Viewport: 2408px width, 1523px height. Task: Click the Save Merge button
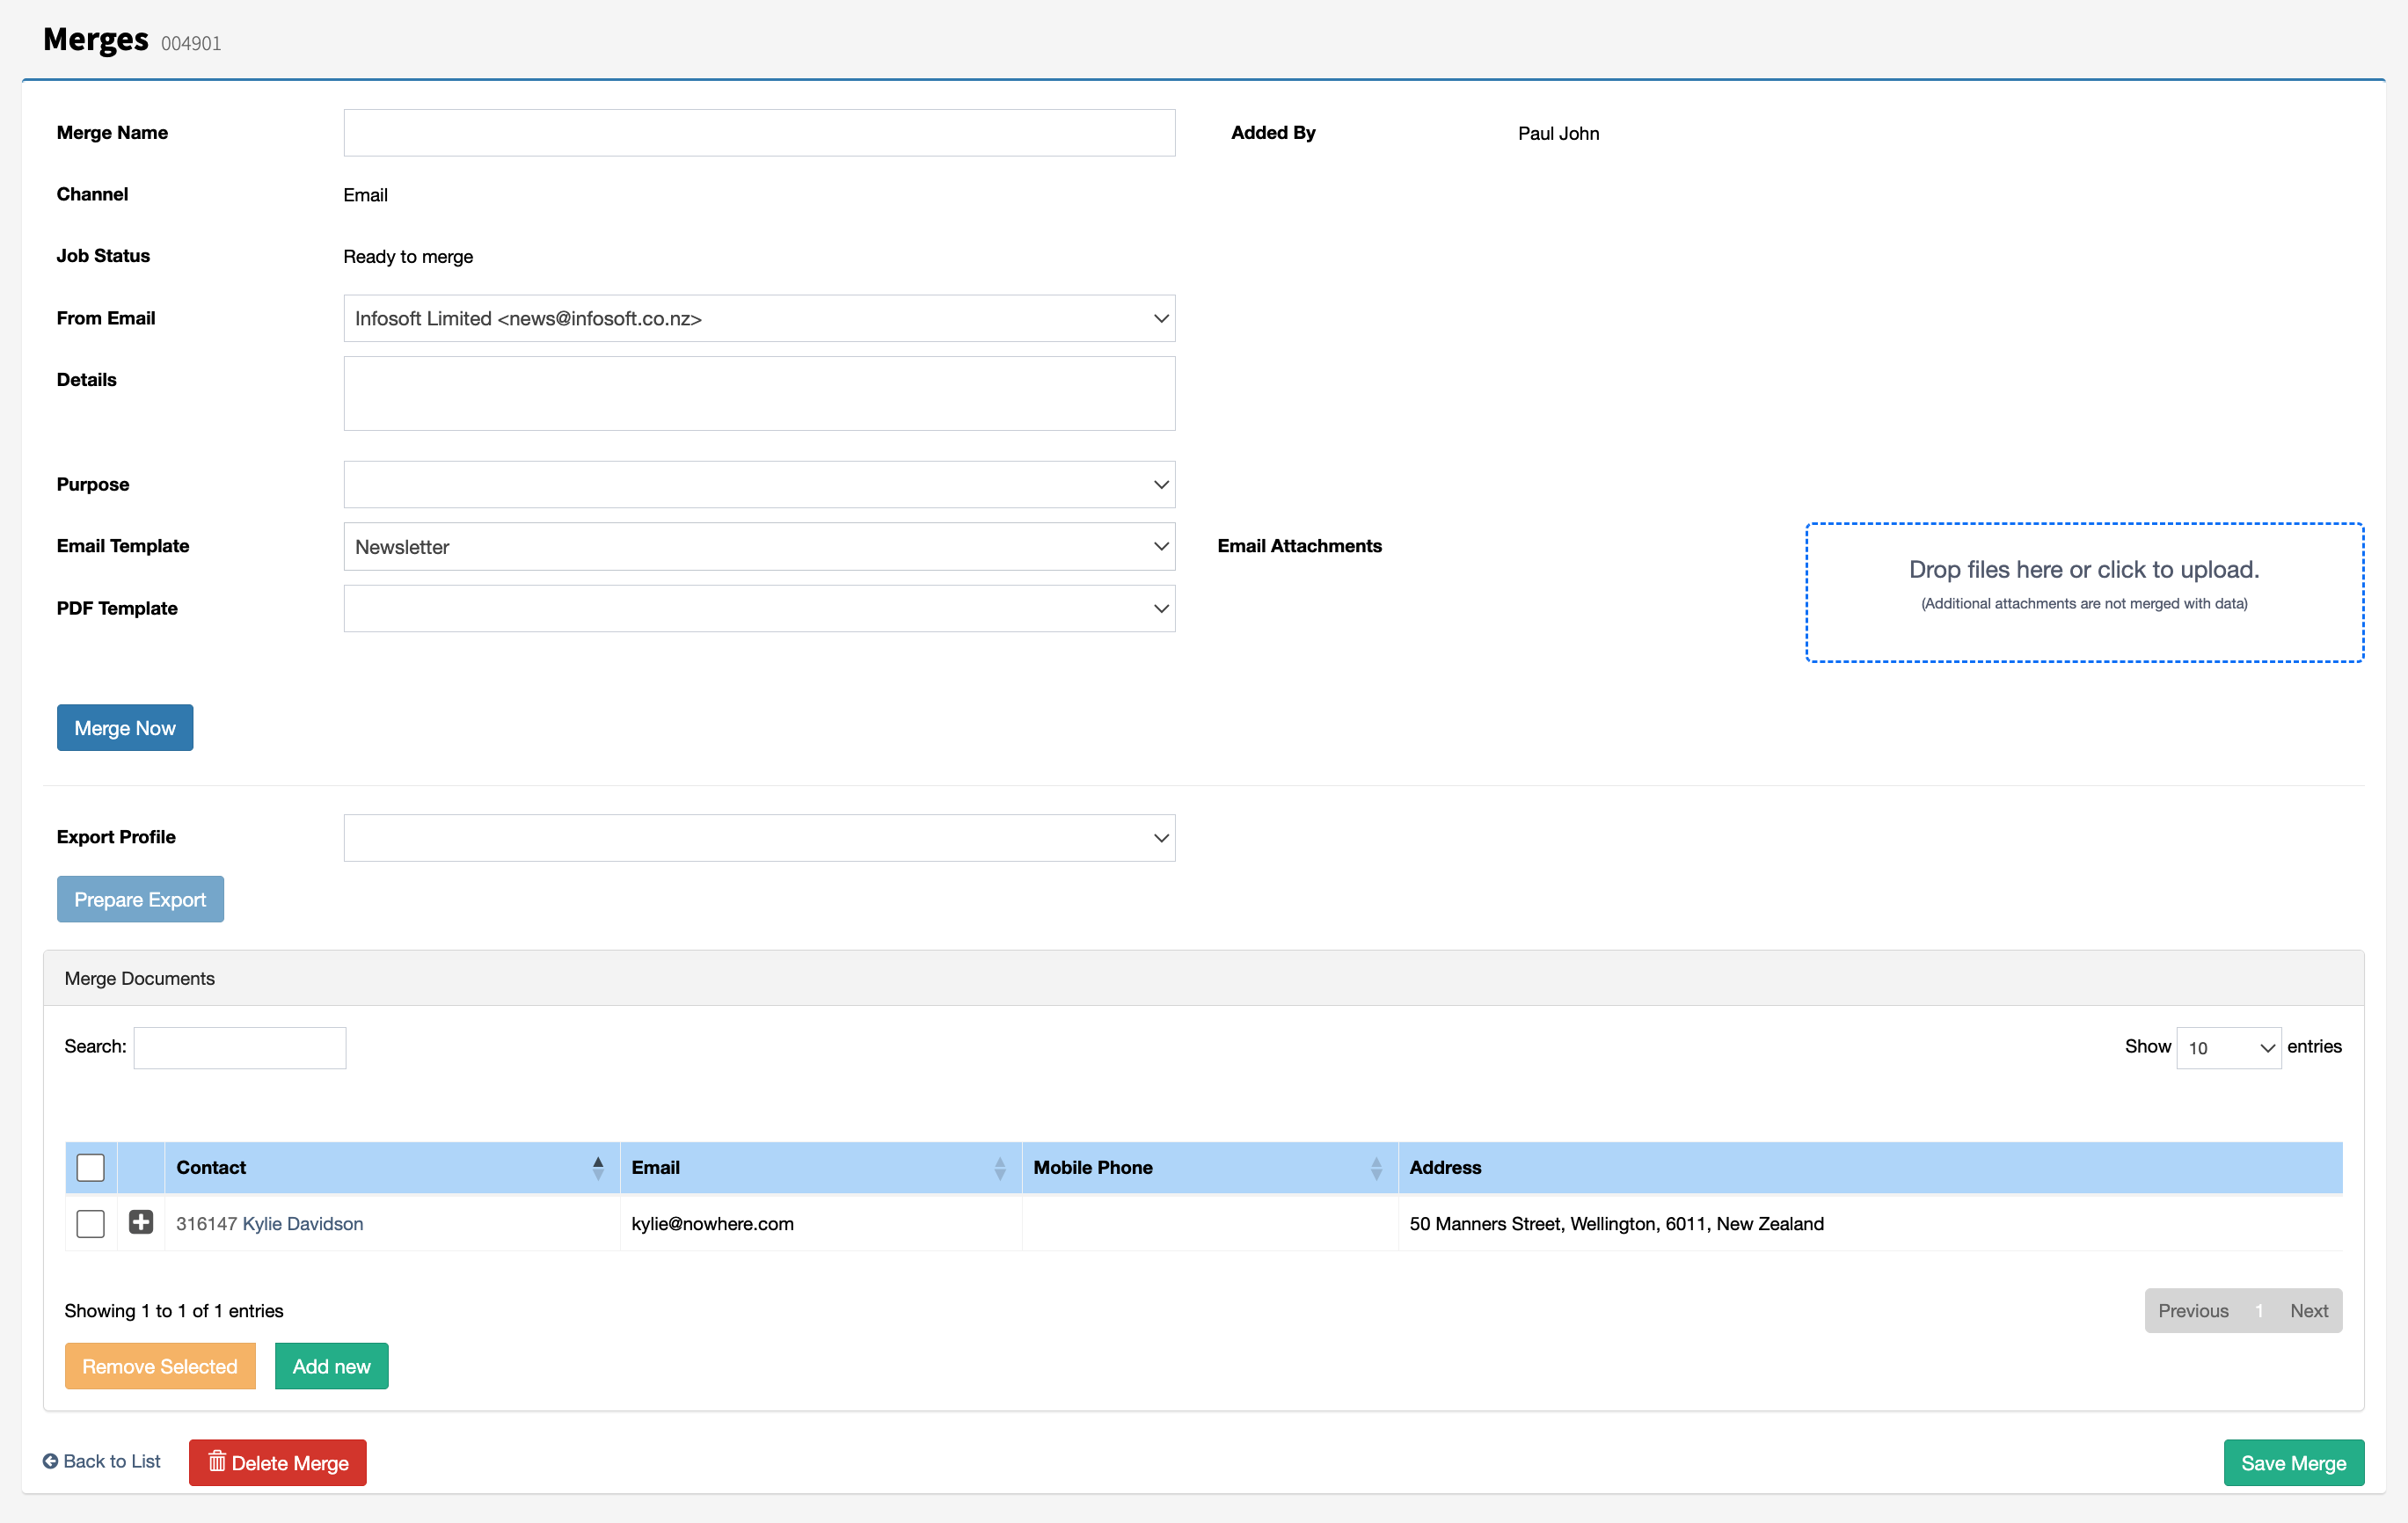click(2293, 1462)
